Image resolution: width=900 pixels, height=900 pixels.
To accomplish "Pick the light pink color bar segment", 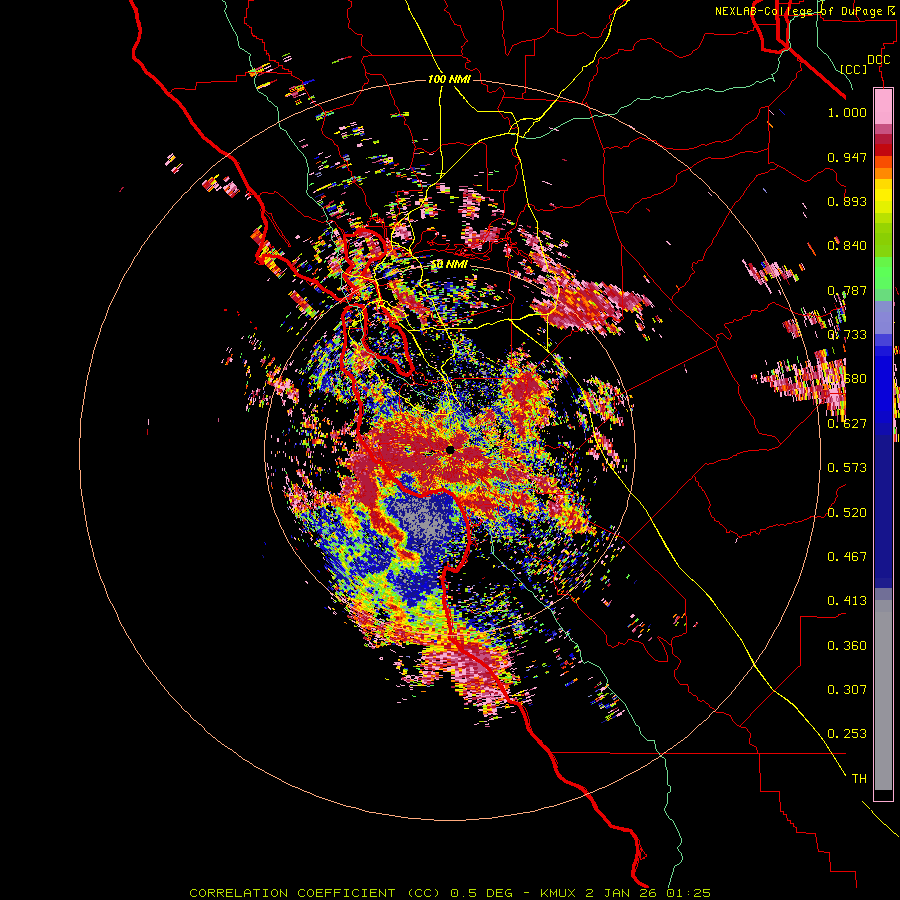I will pyautogui.click(x=883, y=106).
